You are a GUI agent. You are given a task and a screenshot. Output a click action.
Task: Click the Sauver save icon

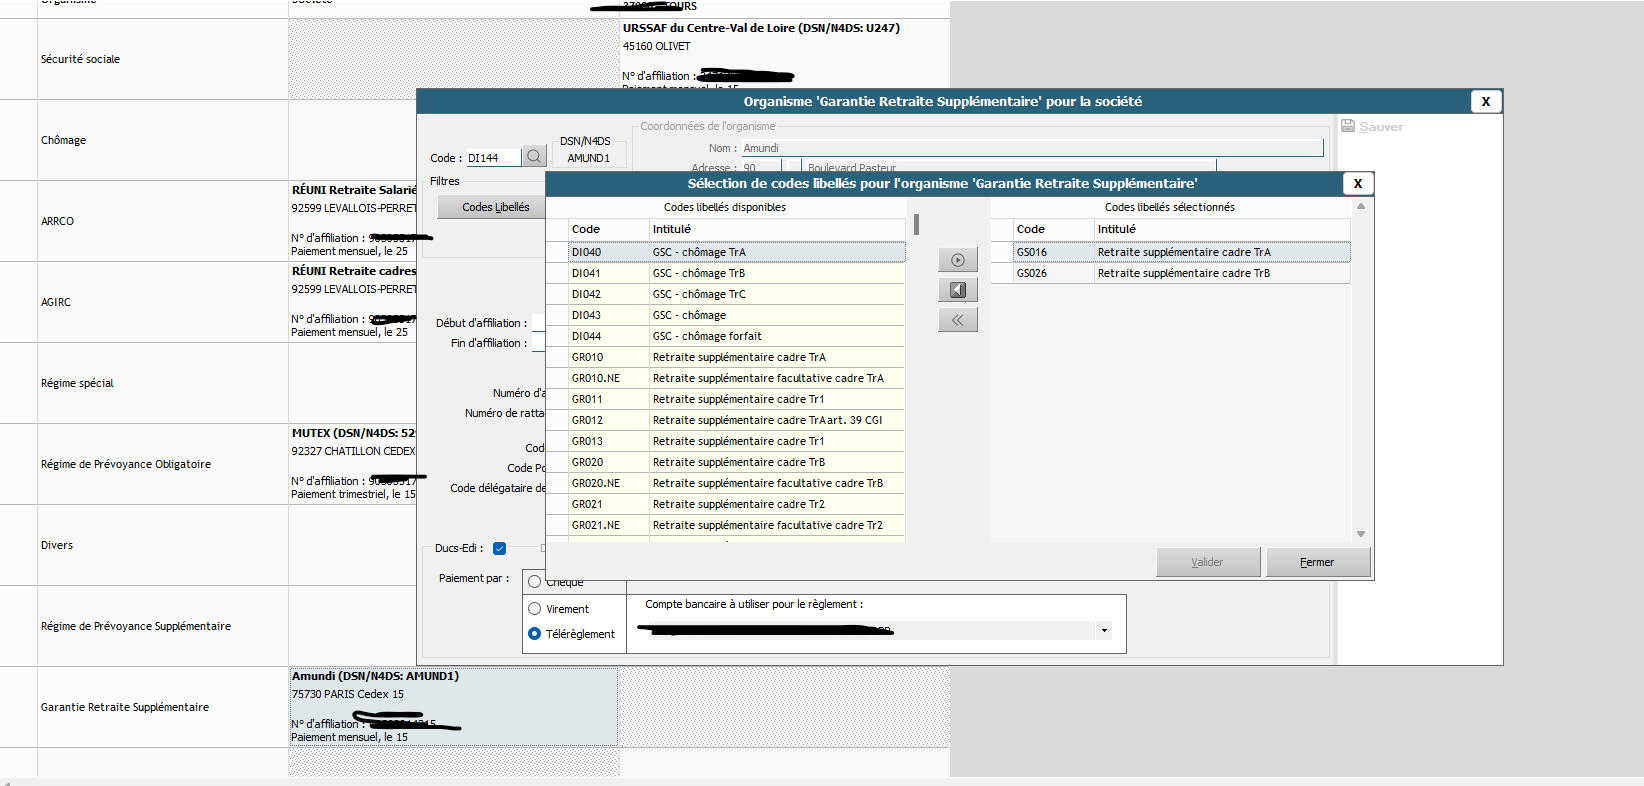(x=1348, y=126)
